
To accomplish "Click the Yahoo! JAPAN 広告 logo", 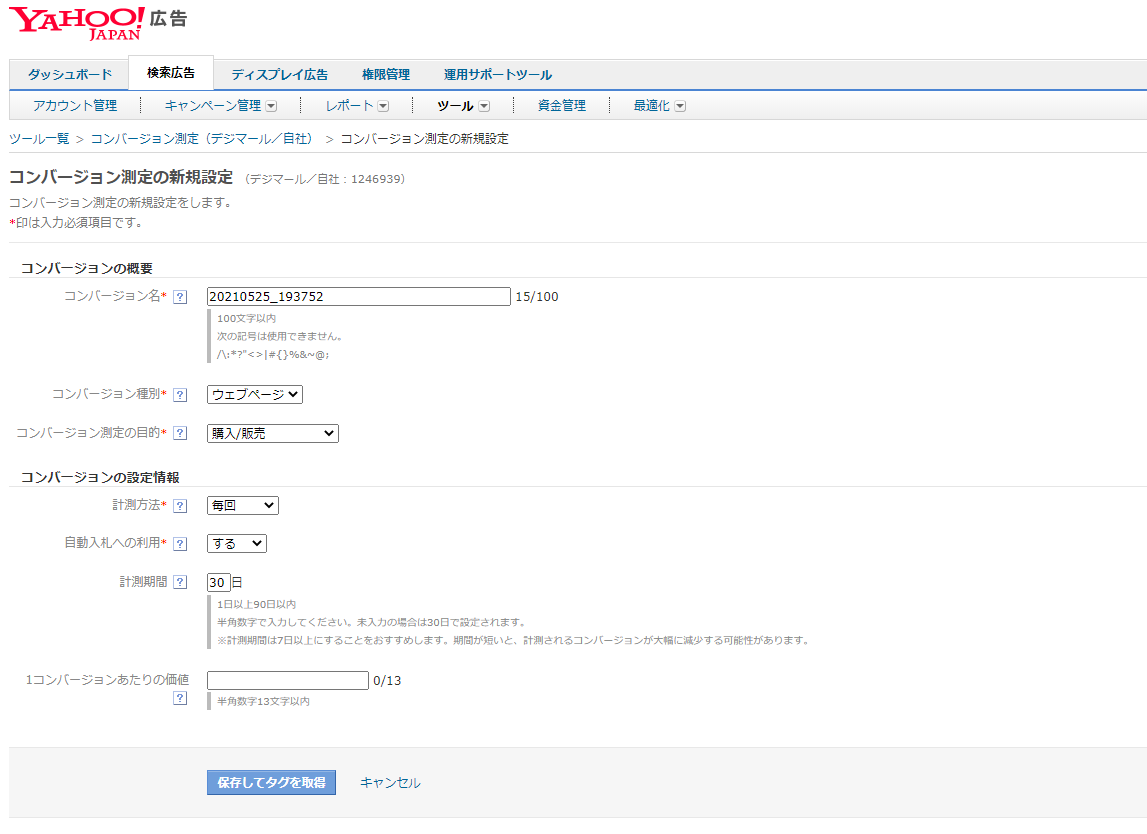I will click(x=98, y=23).
